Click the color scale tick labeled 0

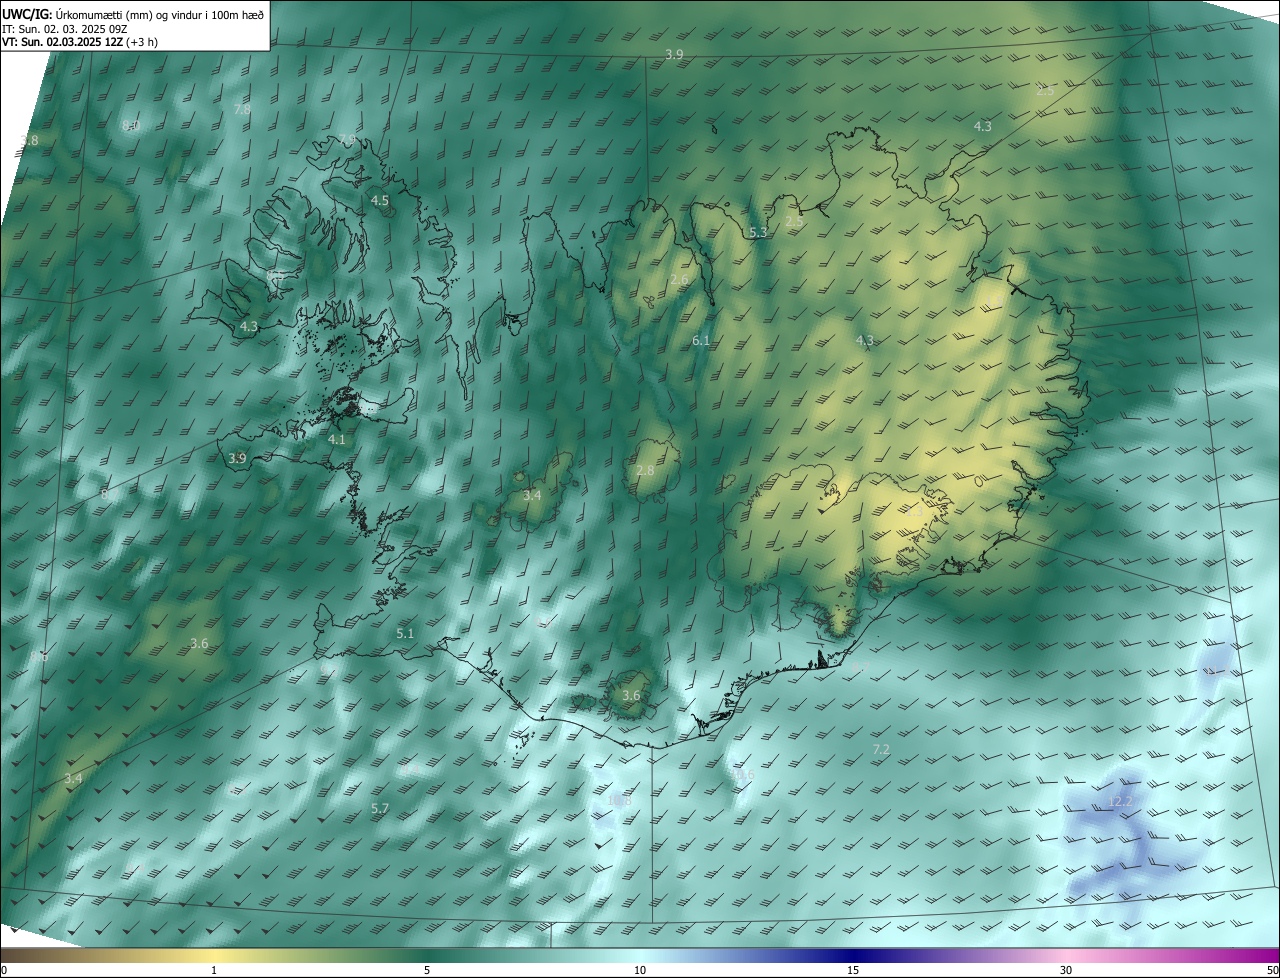pos(3,970)
